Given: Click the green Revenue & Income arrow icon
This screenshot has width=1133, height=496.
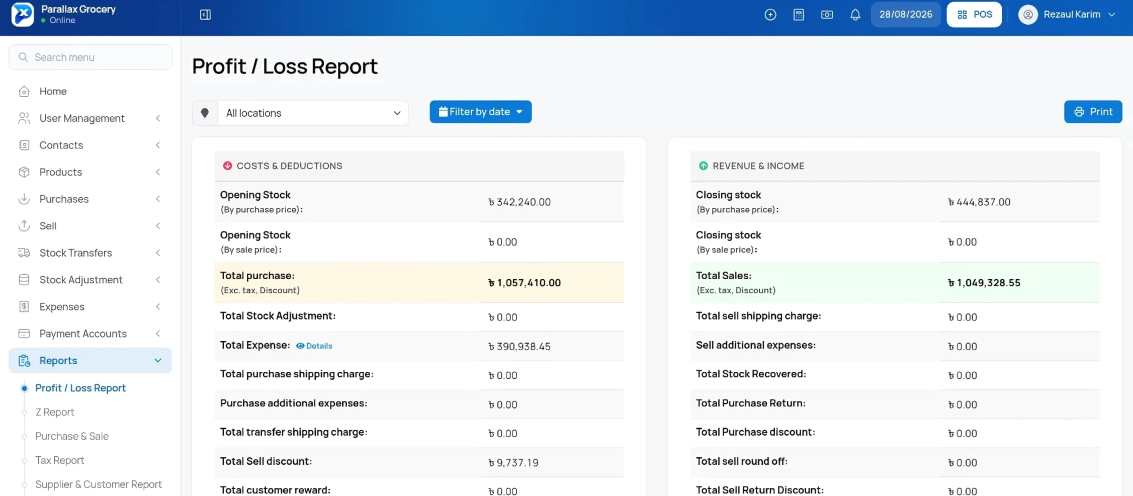Looking at the screenshot, I should [x=703, y=166].
